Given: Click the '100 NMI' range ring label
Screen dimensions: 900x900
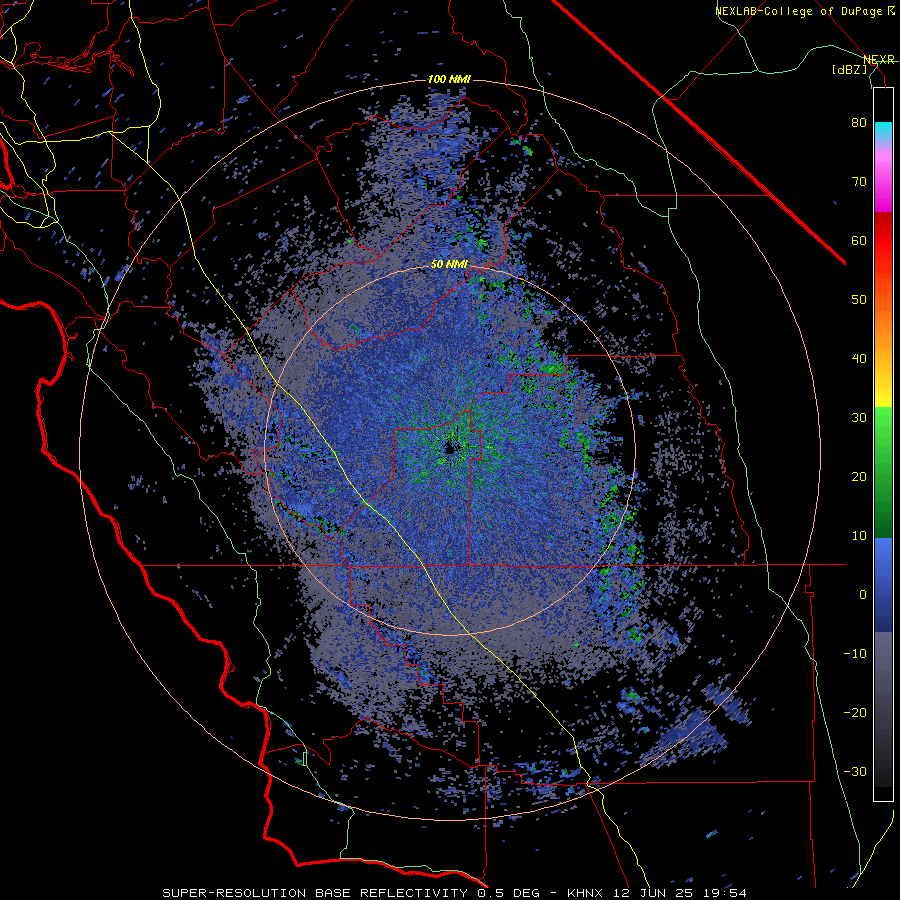Looking at the screenshot, I should point(449,79).
